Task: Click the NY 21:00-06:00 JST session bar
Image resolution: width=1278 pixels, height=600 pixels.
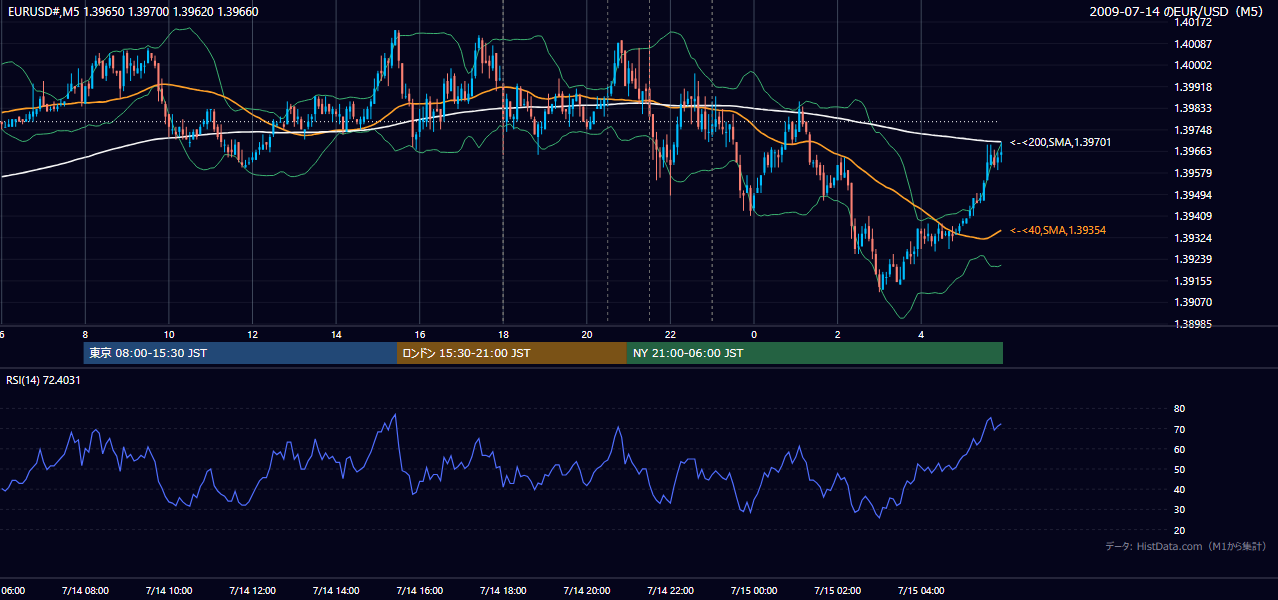Action: pos(815,353)
